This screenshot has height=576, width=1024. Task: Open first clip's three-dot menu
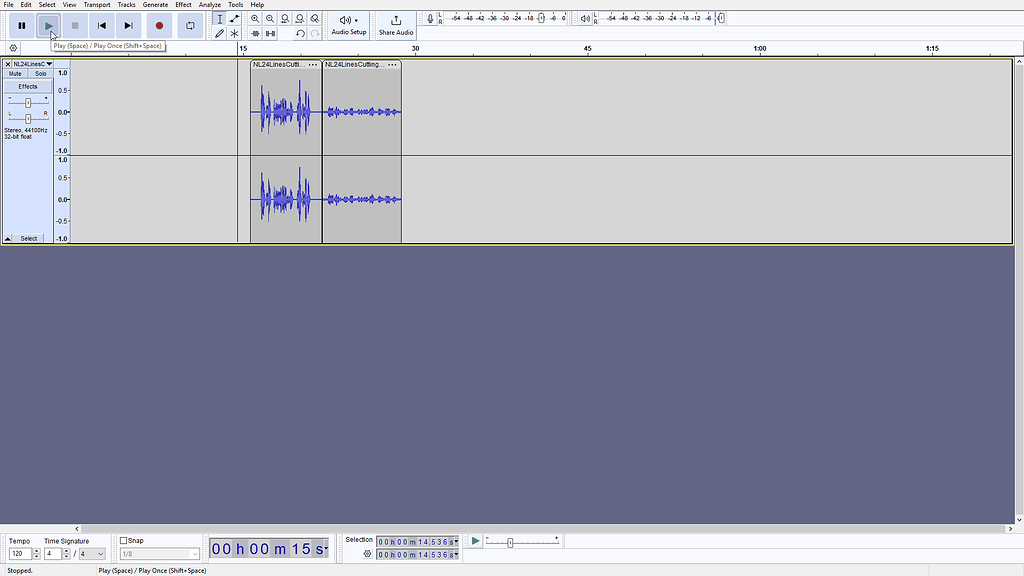click(x=313, y=65)
